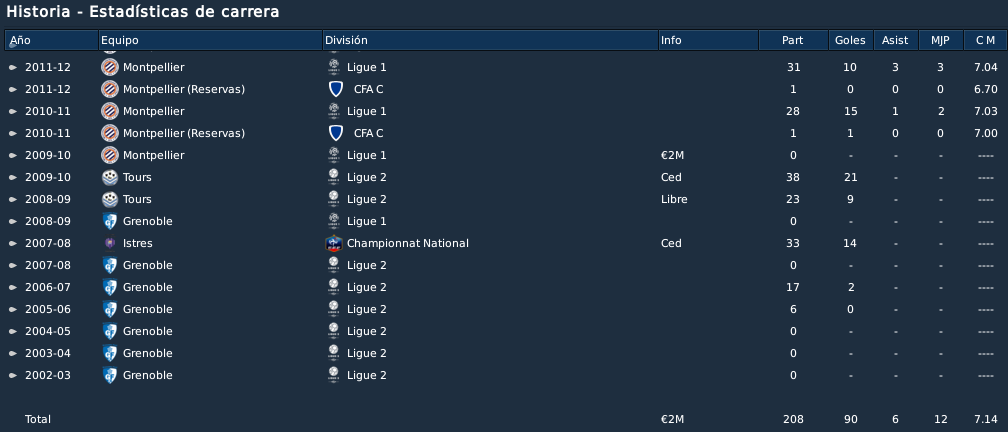Expand the 2002-03 Grenoble row arrow
This screenshot has width=1008, height=432.
[x=13, y=375]
